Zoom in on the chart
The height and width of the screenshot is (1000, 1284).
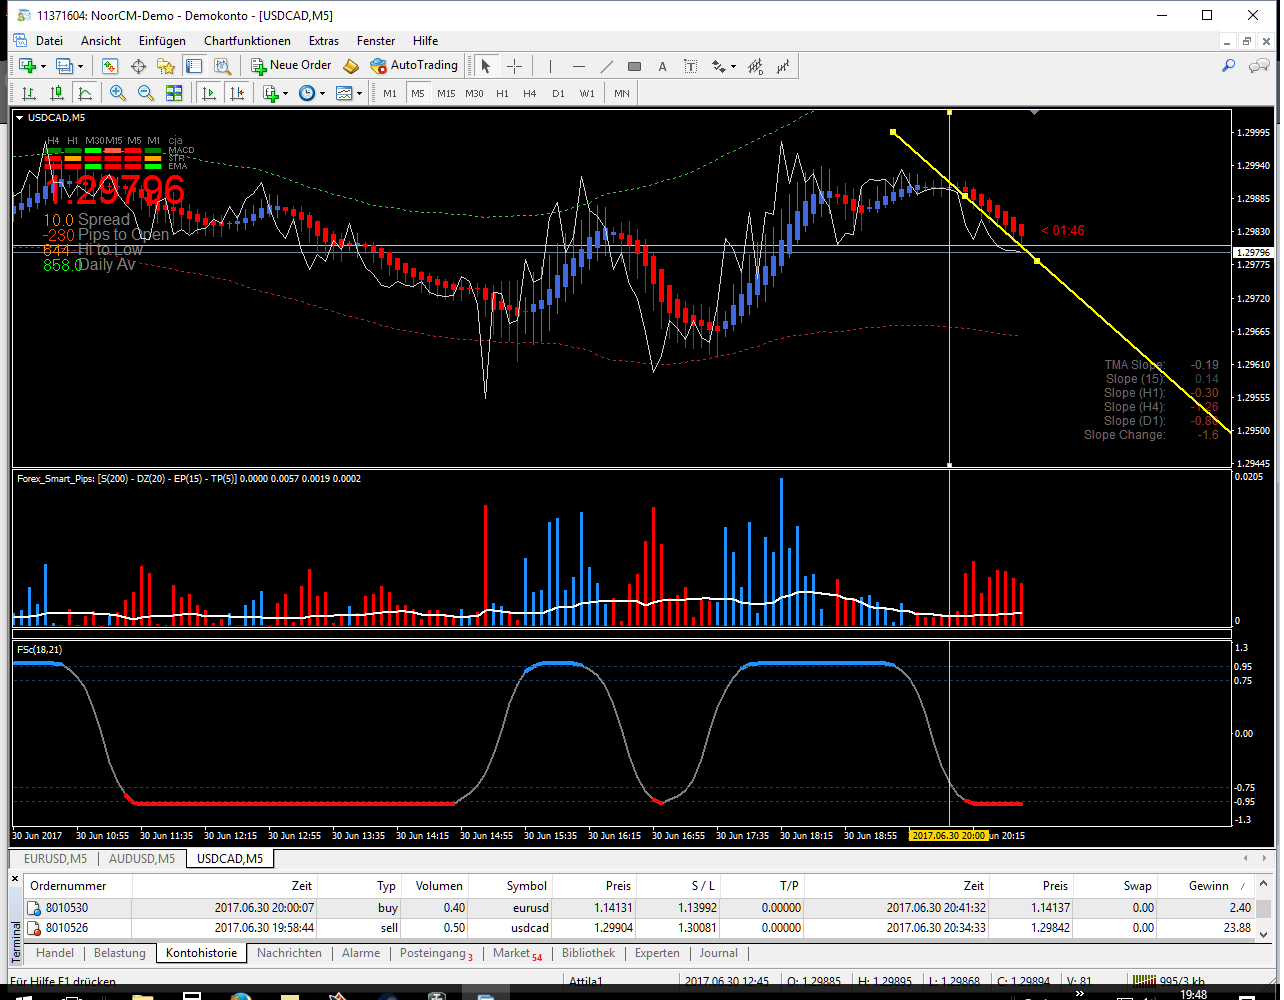(x=118, y=93)
